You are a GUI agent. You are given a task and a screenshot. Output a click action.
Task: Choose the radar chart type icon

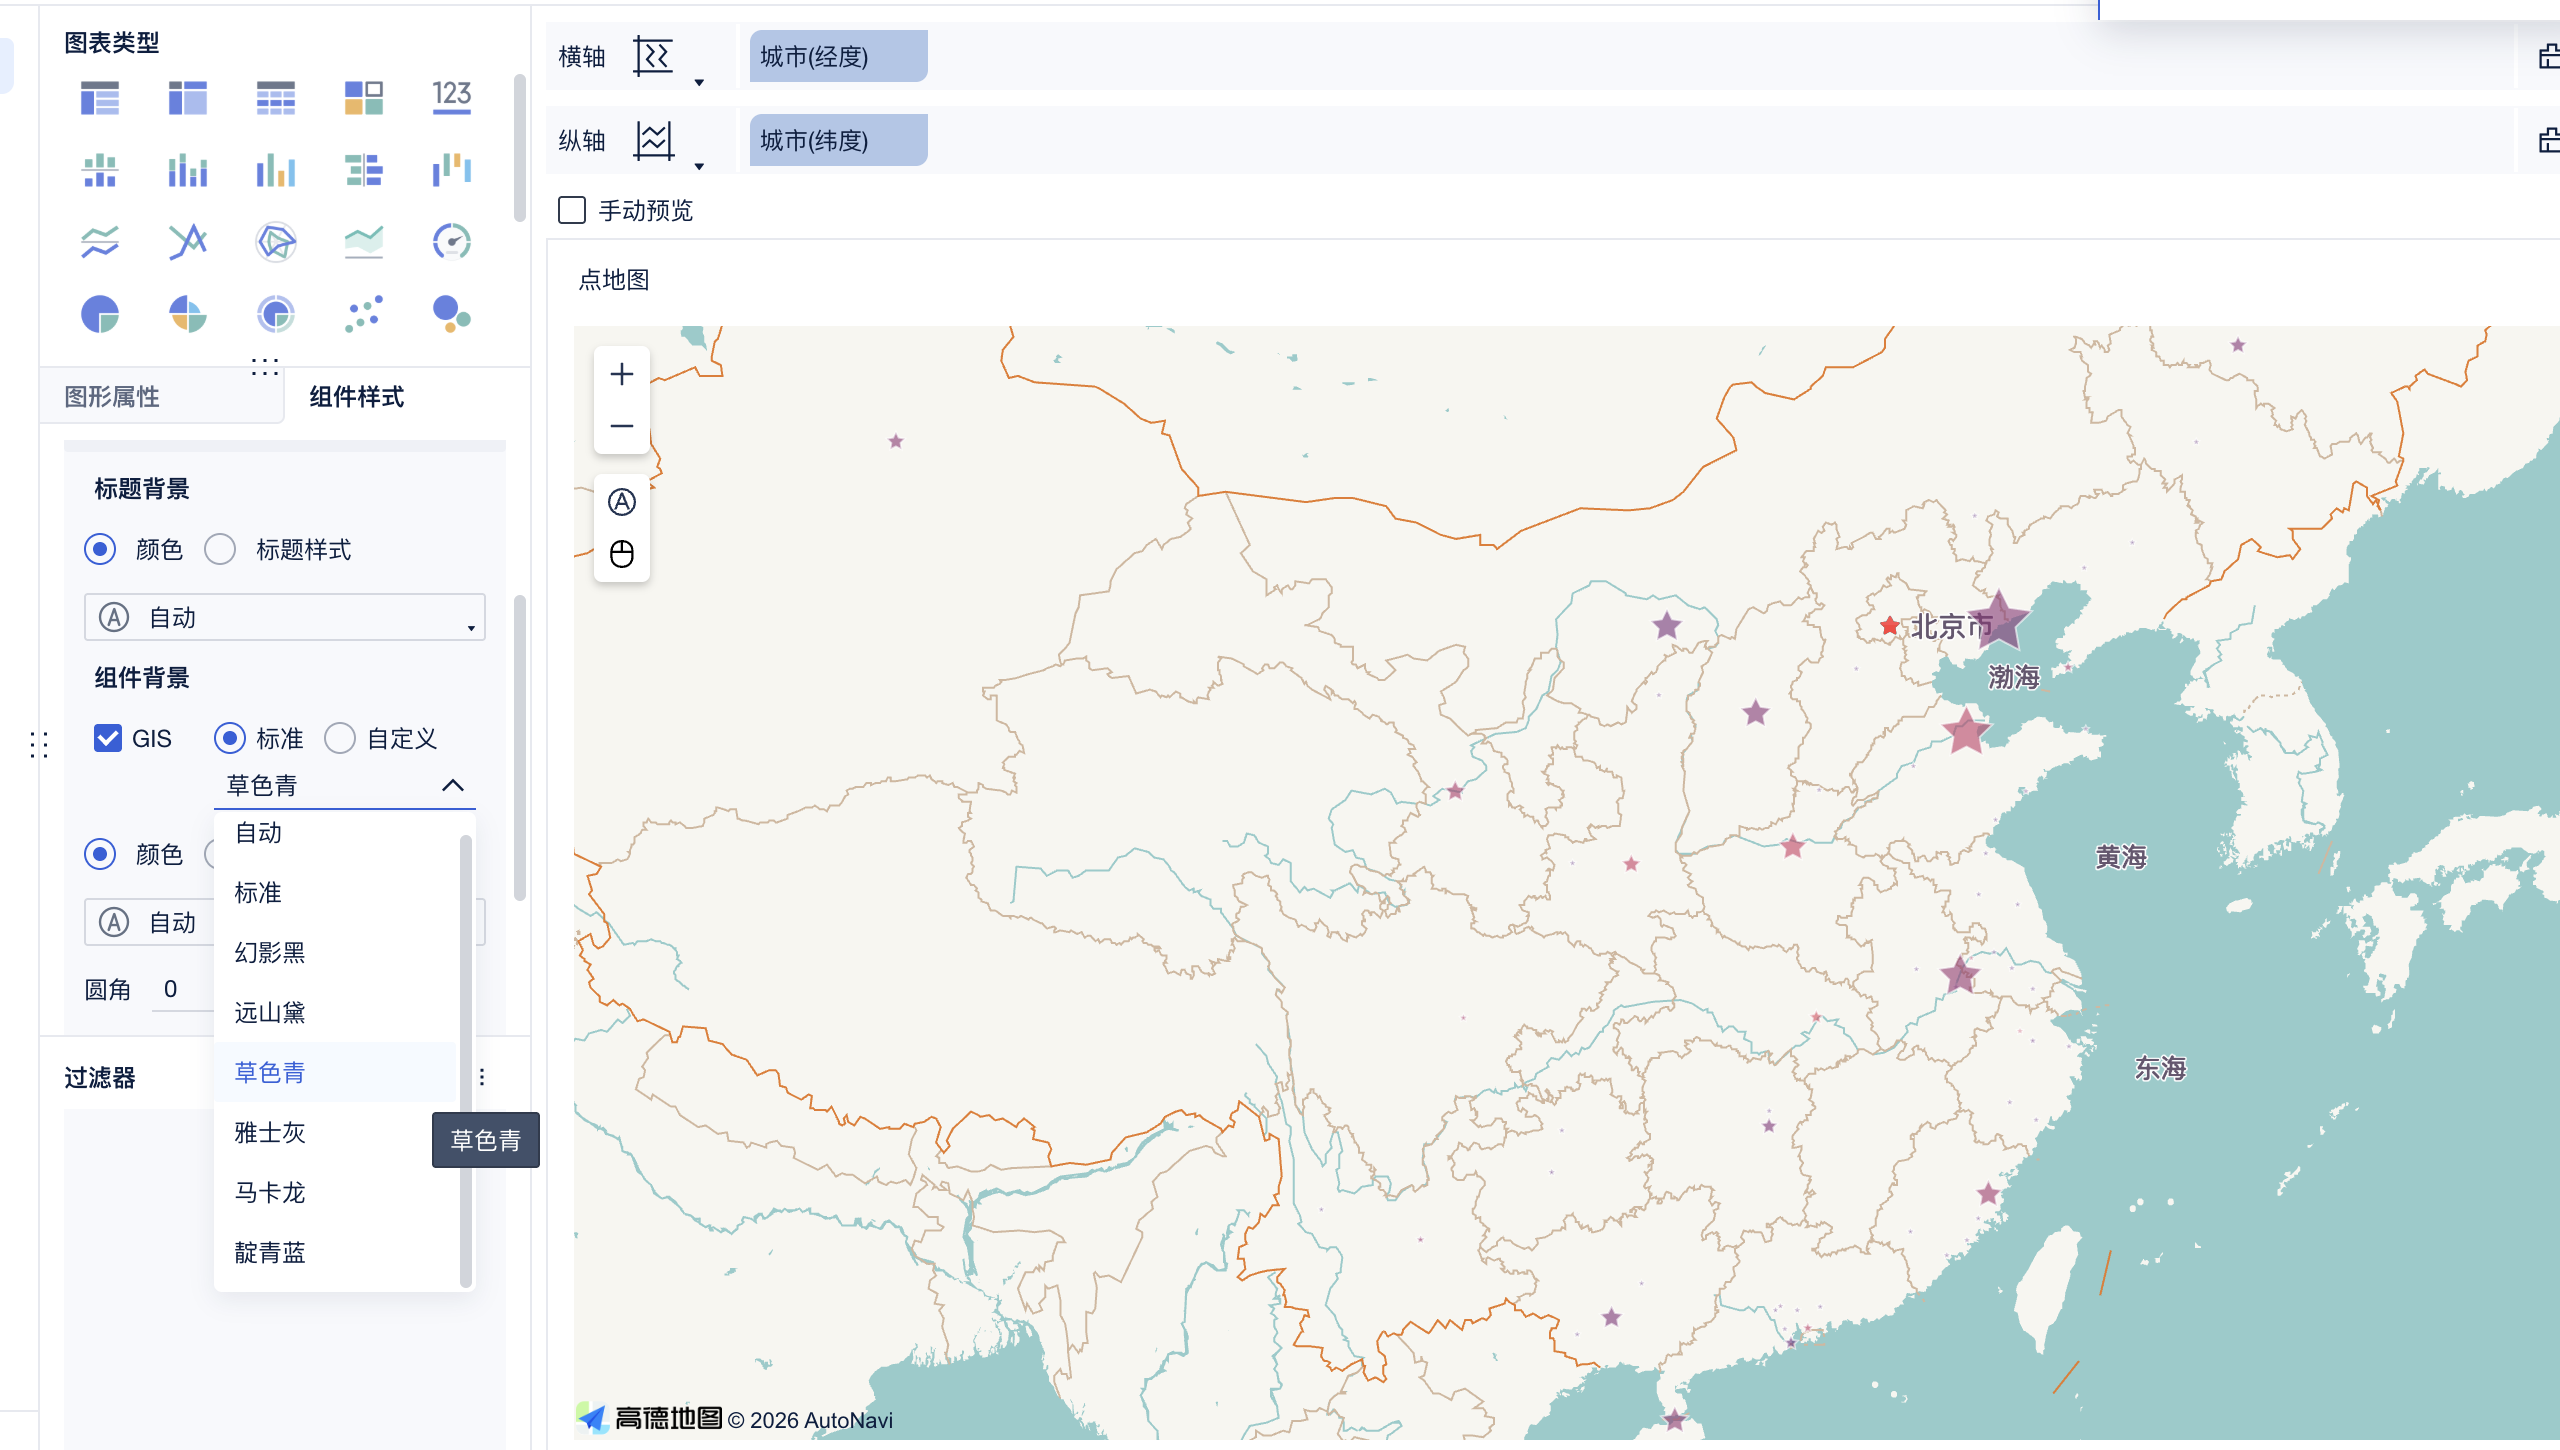(275, 242)
